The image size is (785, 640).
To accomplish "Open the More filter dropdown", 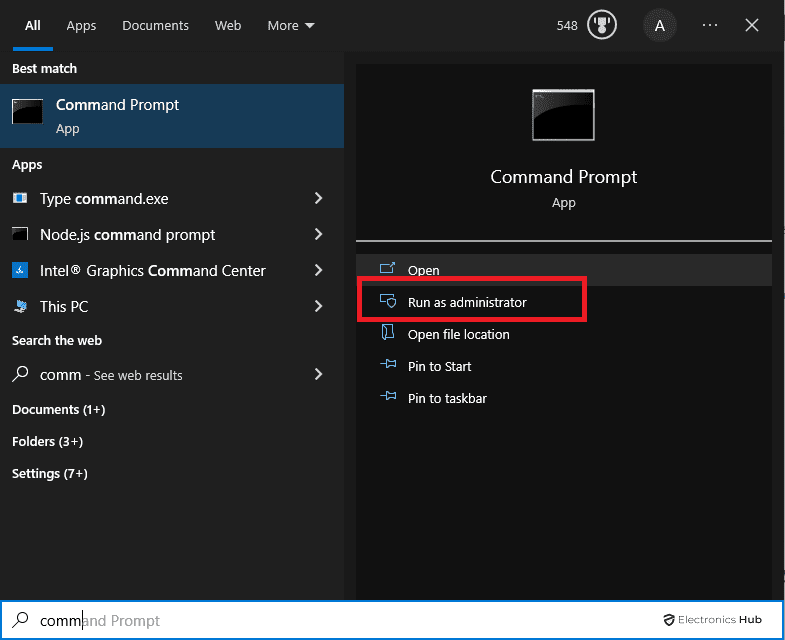I will pyautogui.click(x=291, y=26).
